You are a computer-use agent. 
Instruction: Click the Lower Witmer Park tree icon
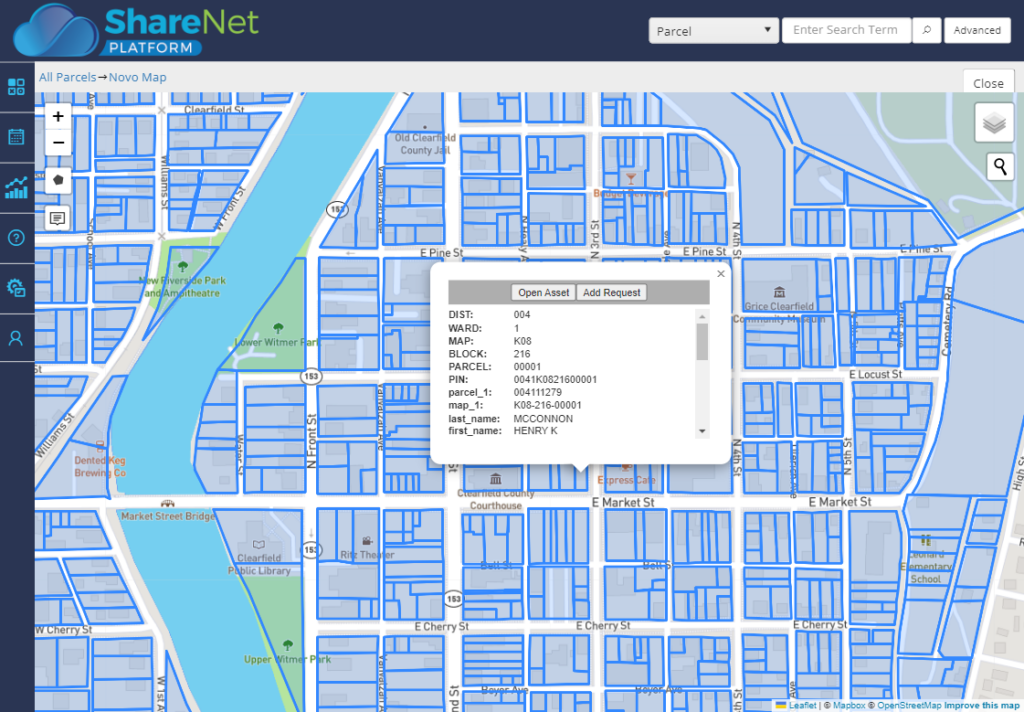278,328
